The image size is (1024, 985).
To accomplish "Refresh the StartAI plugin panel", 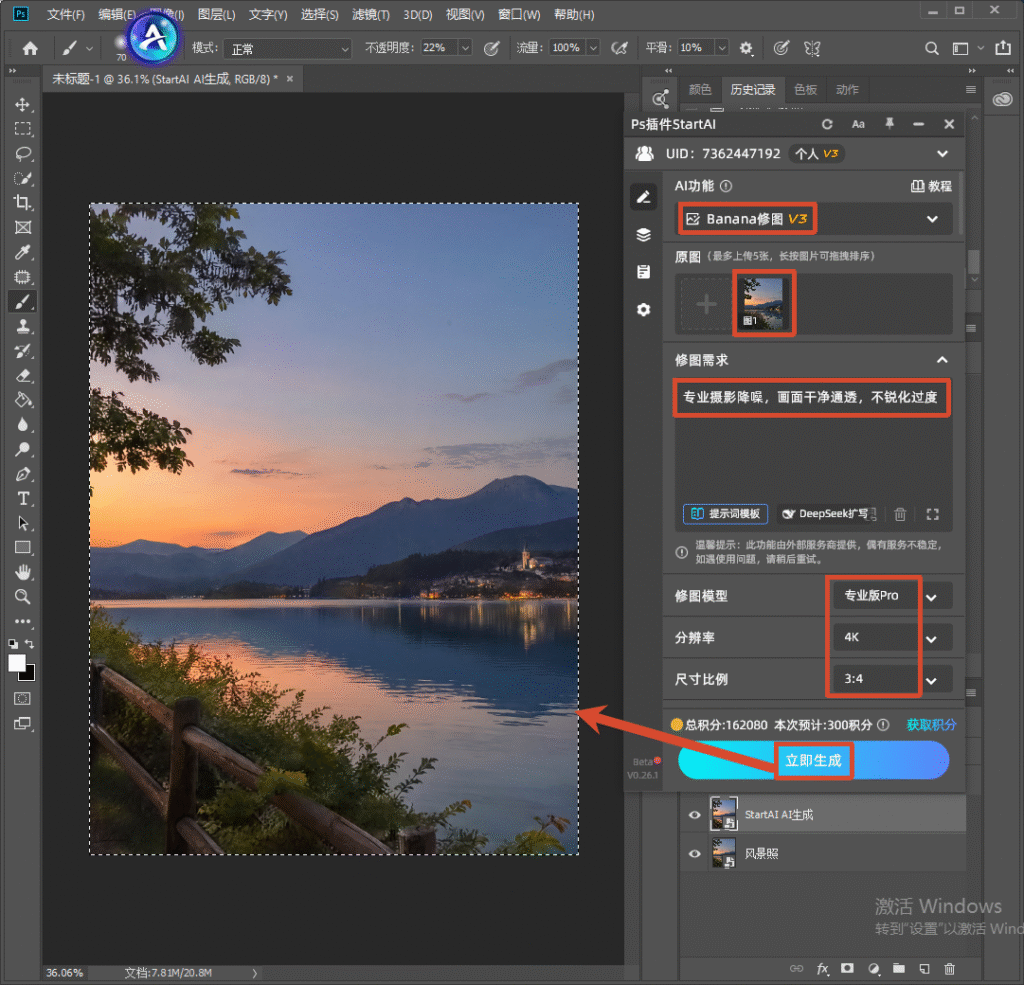I will (x=827, y=124).
